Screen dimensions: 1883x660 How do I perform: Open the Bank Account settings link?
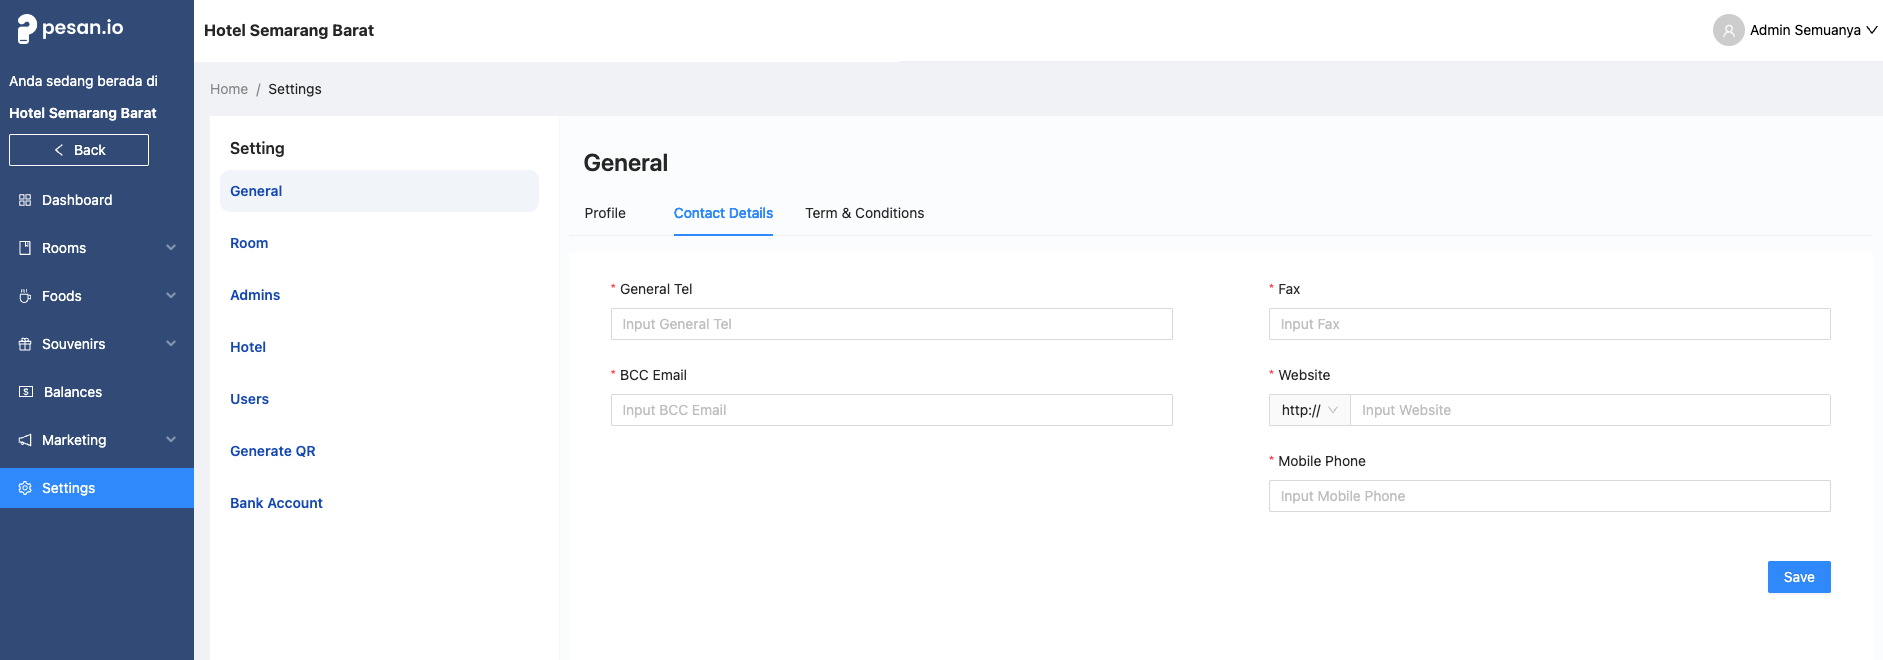[276, 503]
